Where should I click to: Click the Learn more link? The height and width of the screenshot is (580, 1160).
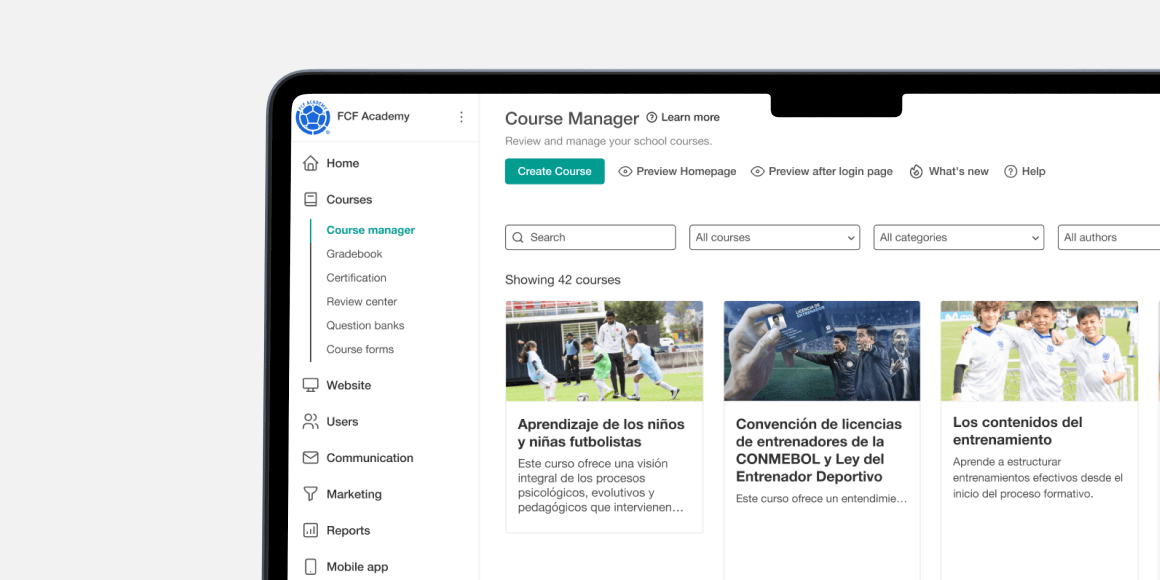[x=690, y=118]
